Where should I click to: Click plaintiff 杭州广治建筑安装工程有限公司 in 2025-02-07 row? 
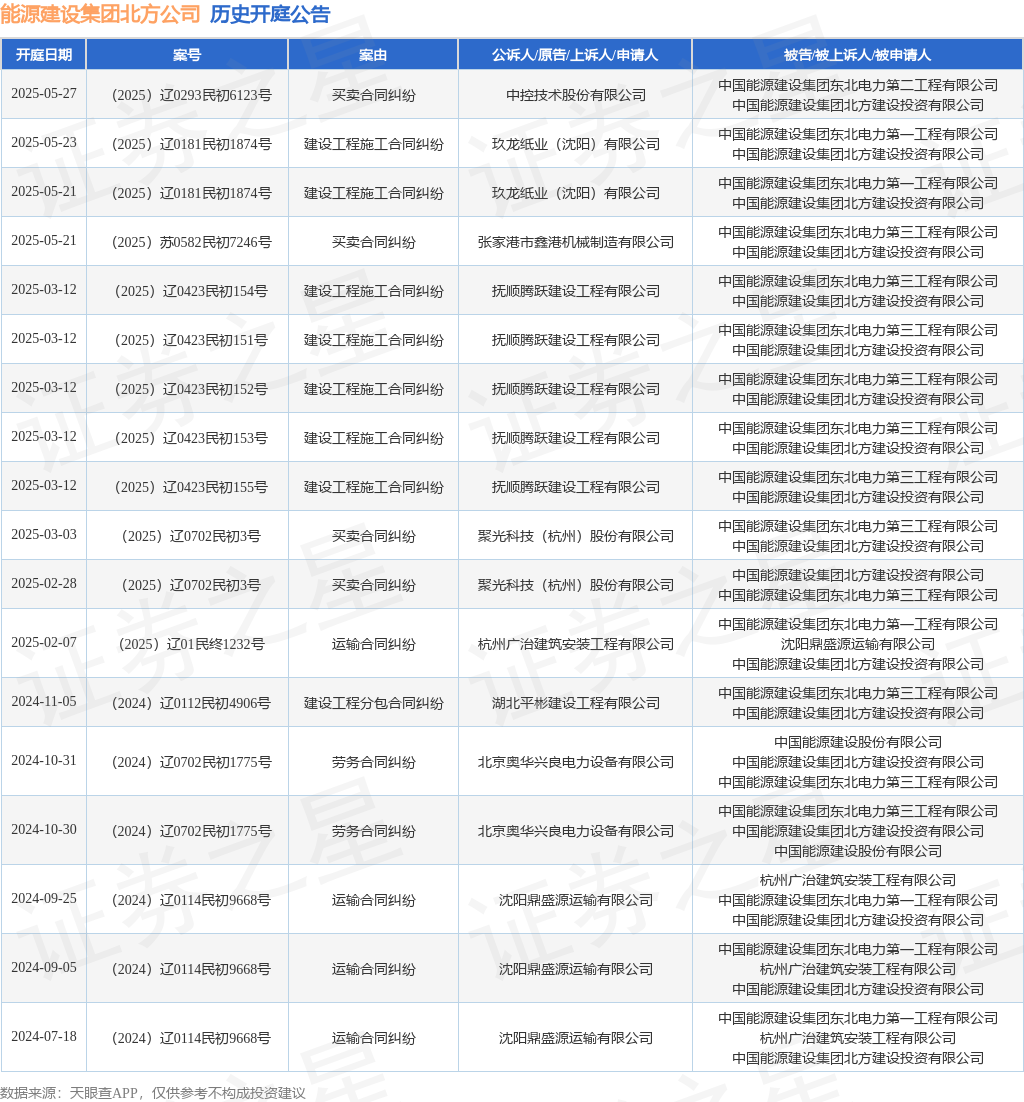(576, 644)
